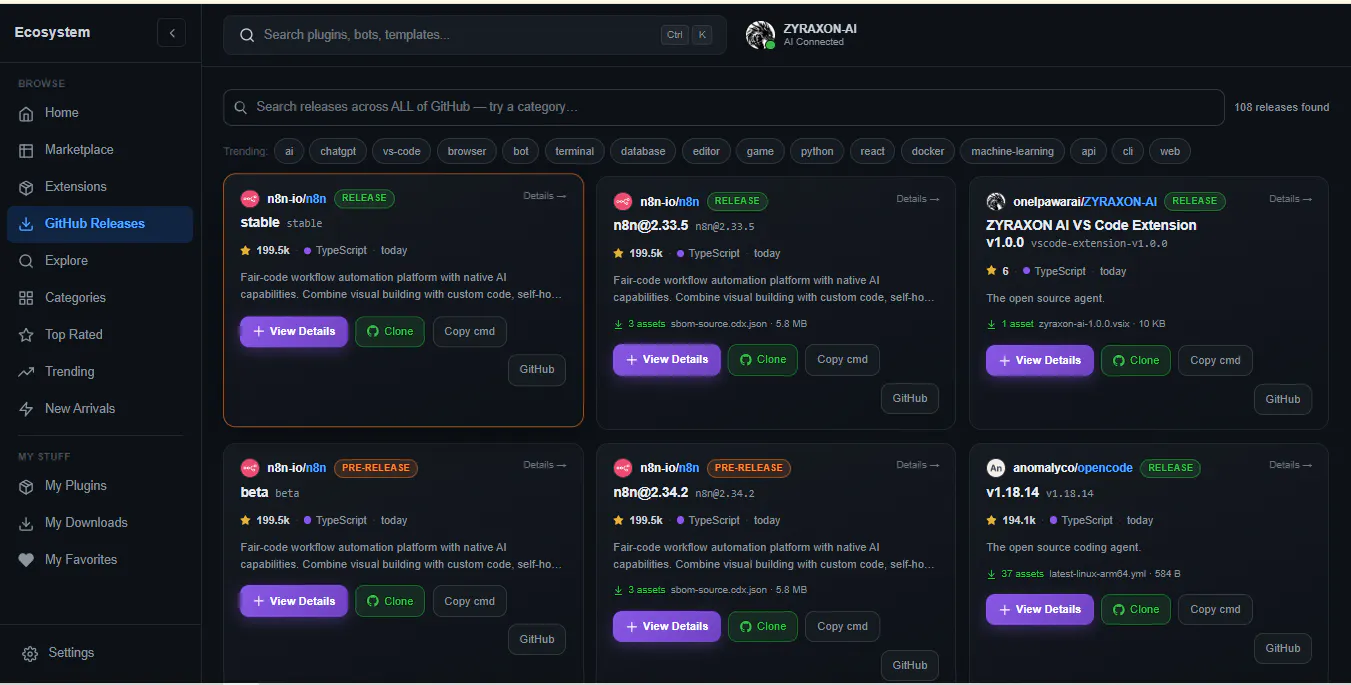
Task: Open the opencode repository name link
Action: pyautogui.click(x=1105, y=467)
